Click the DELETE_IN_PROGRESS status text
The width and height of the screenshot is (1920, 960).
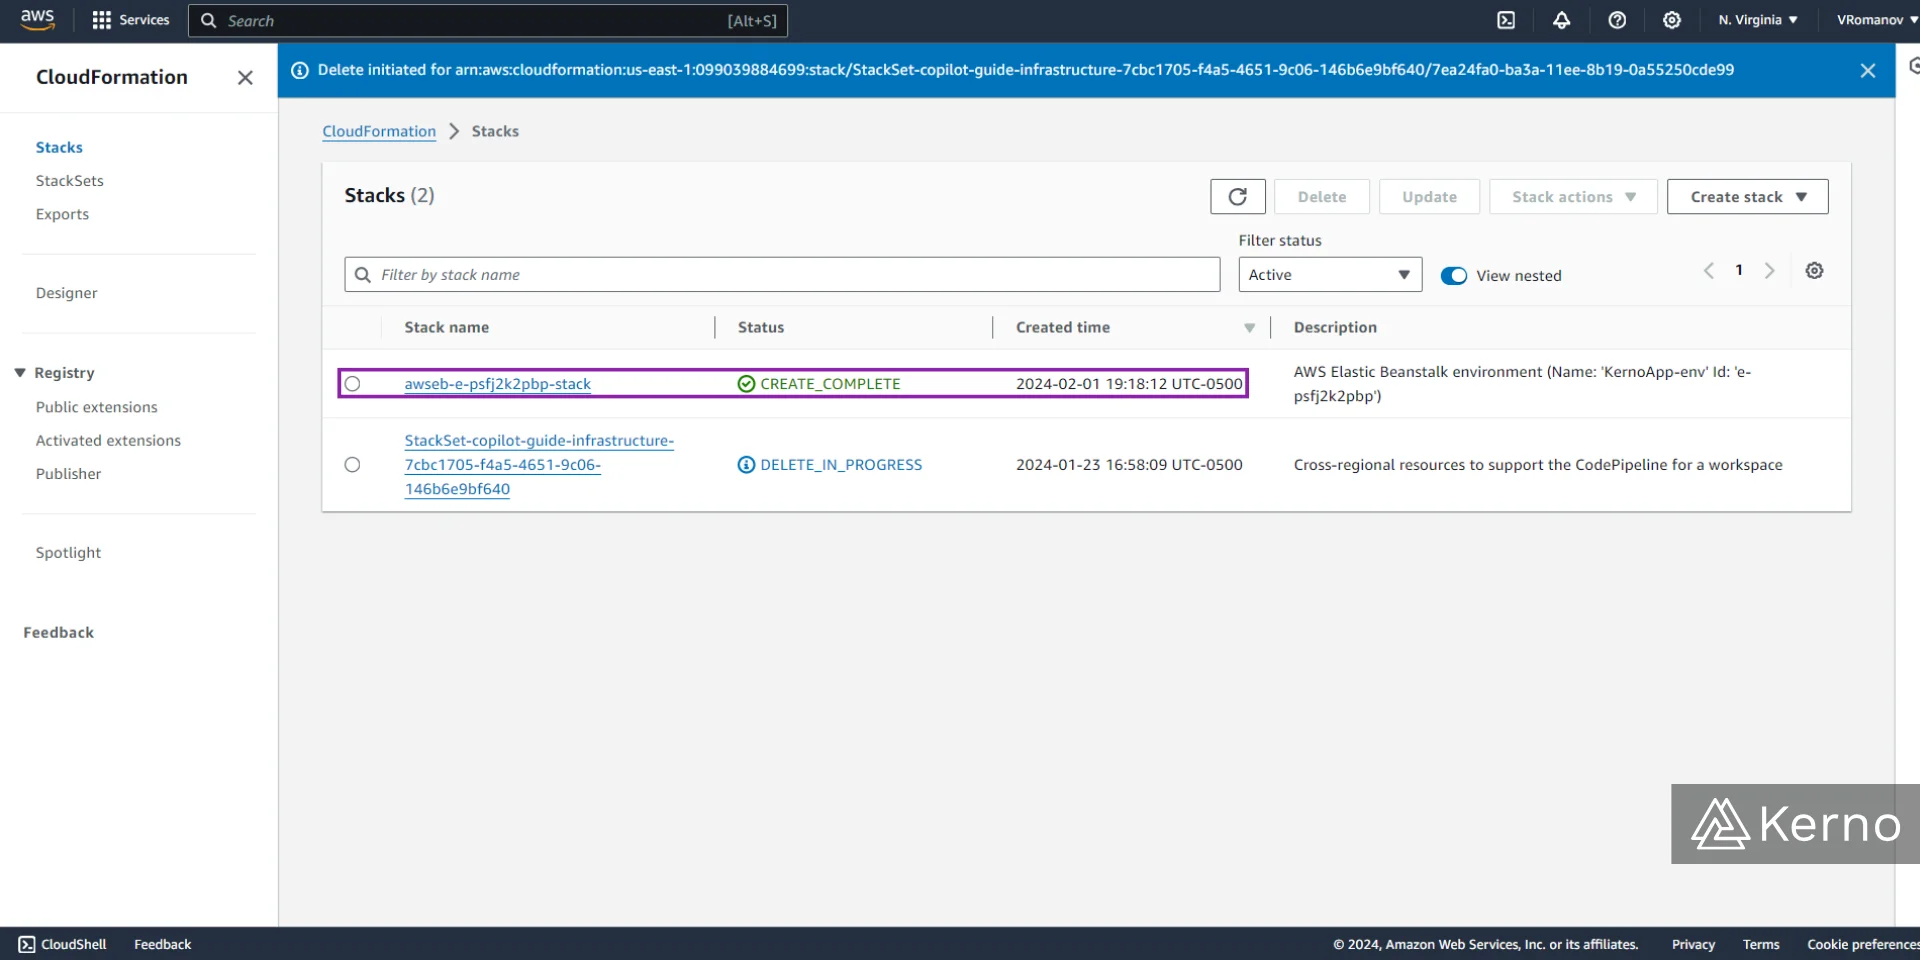841,465
